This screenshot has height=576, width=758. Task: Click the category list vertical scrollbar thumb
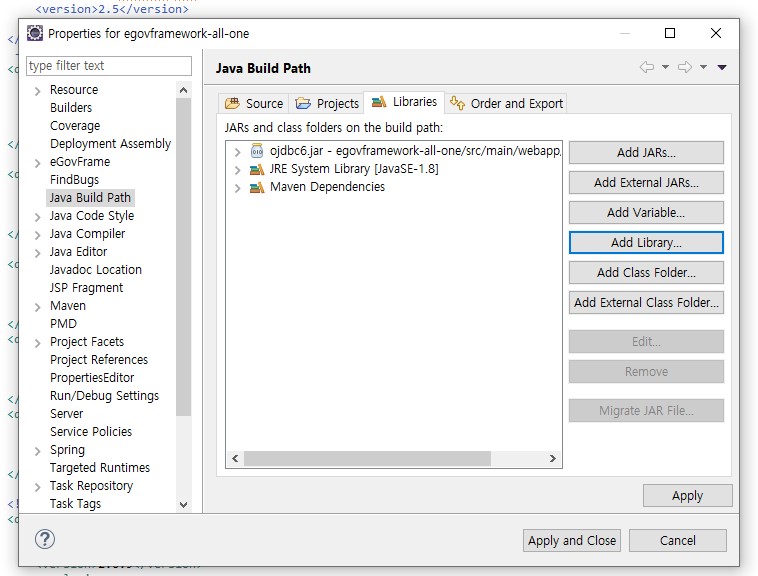pyautogui.click(x=183, y=257)
